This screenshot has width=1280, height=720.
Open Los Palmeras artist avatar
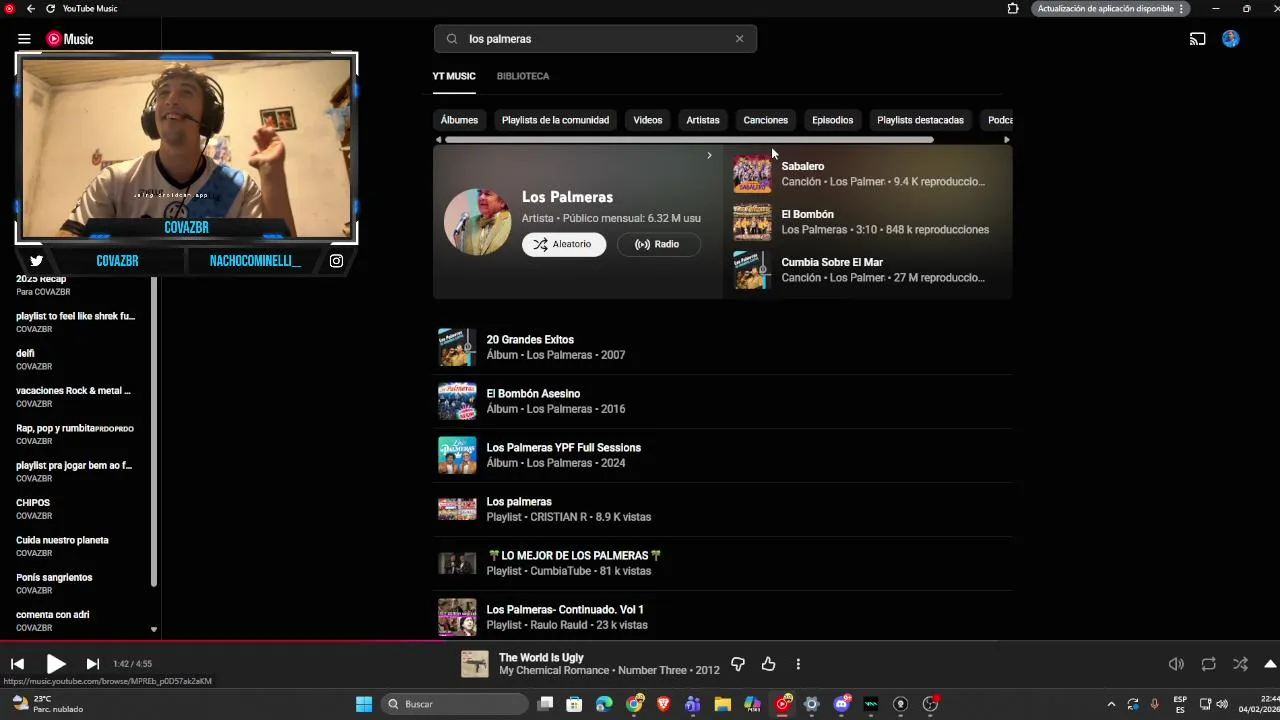[477, 221]
